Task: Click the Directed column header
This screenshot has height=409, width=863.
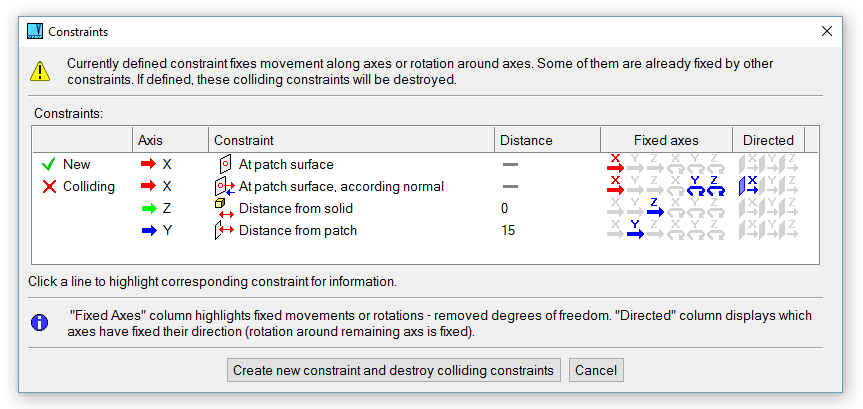Action: (768, 140)
